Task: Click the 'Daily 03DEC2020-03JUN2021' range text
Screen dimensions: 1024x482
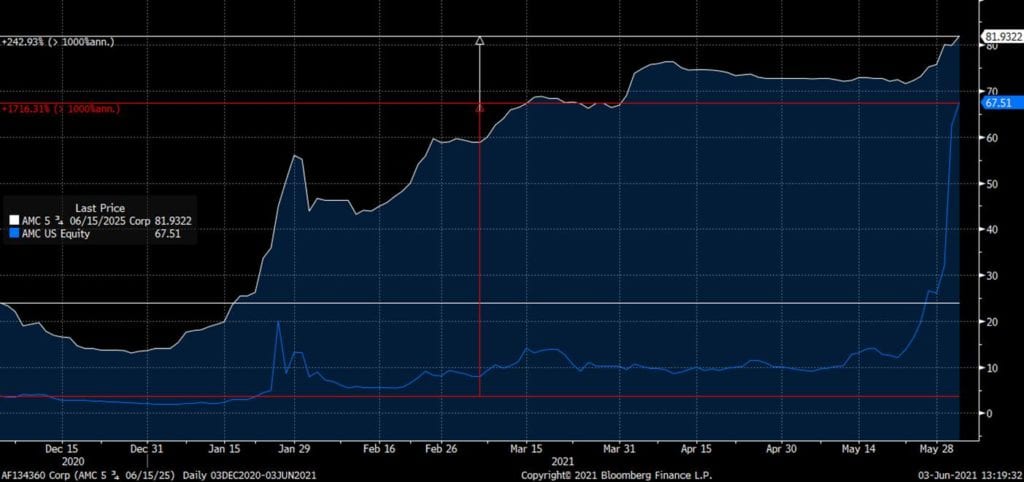Action: 249,475
